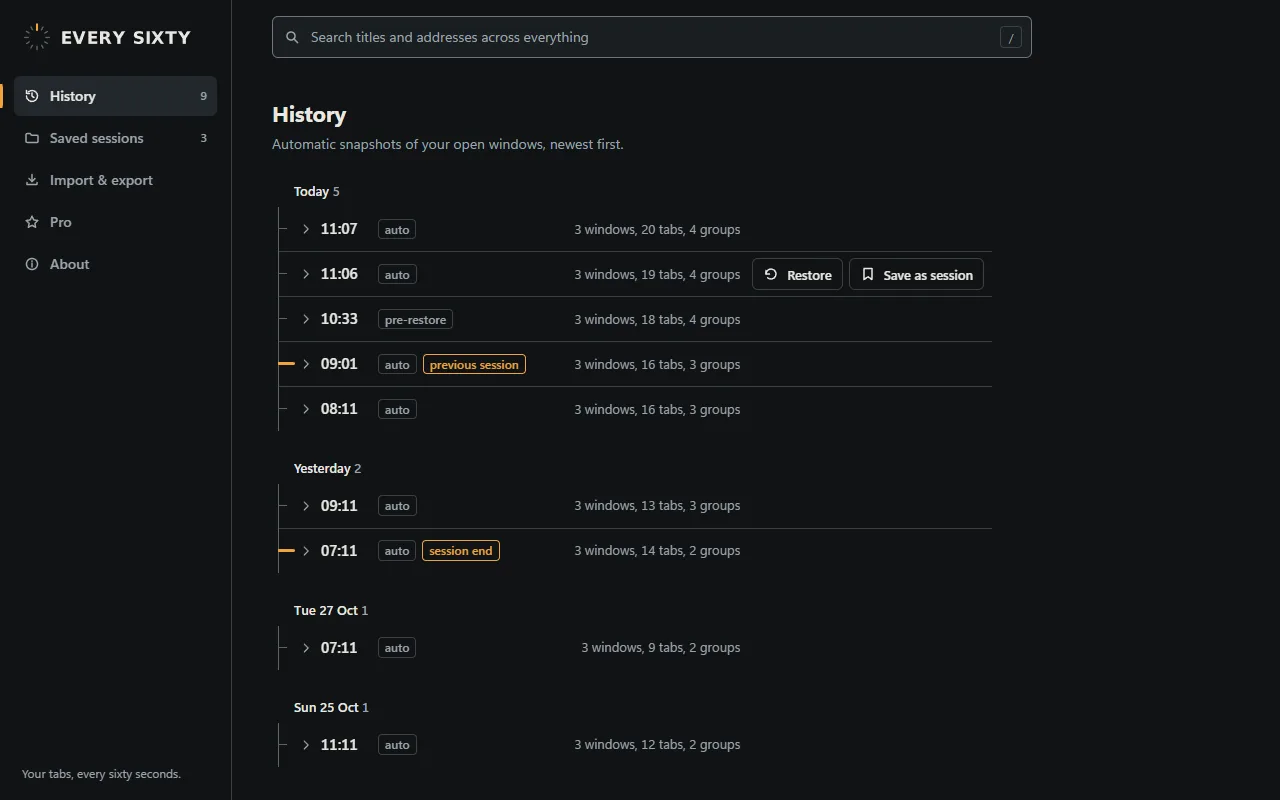Focus the search titles and addresses field
Image resolution: width=1280 pixels, height=800 pixels.
[652, 37]
